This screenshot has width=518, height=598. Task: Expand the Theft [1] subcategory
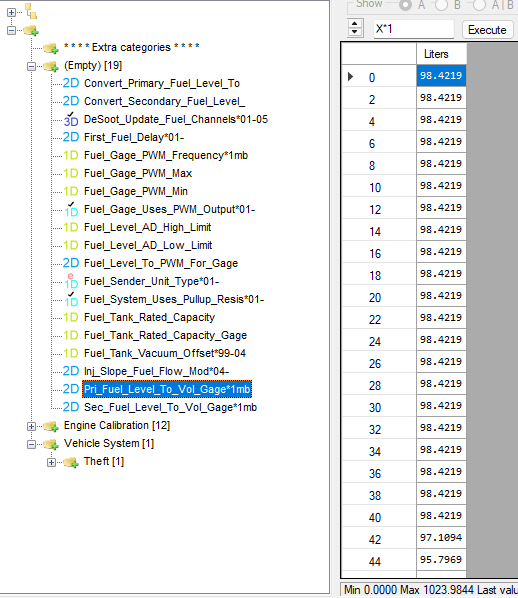point(51,462)
